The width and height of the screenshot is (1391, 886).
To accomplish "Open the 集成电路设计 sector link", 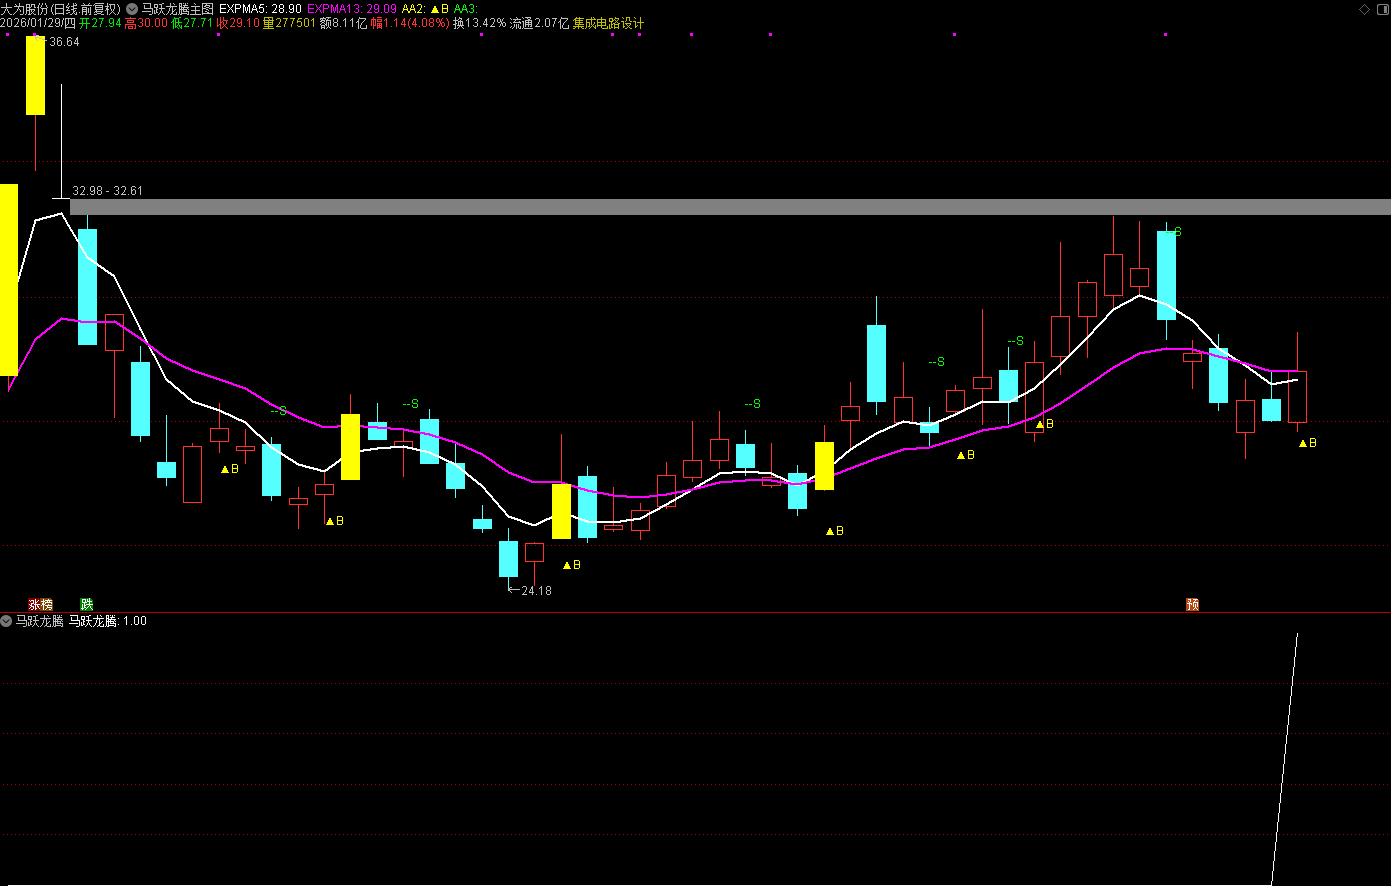I will click(x=608, y=23).
